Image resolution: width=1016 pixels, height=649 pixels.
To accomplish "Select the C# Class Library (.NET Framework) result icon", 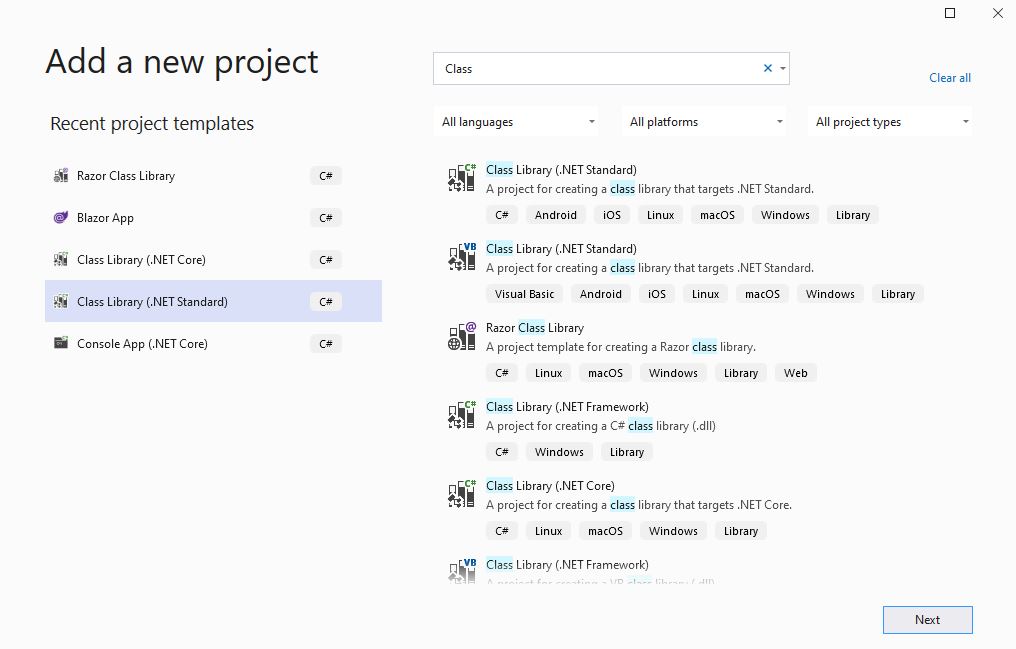I will (x=462, y=415).
